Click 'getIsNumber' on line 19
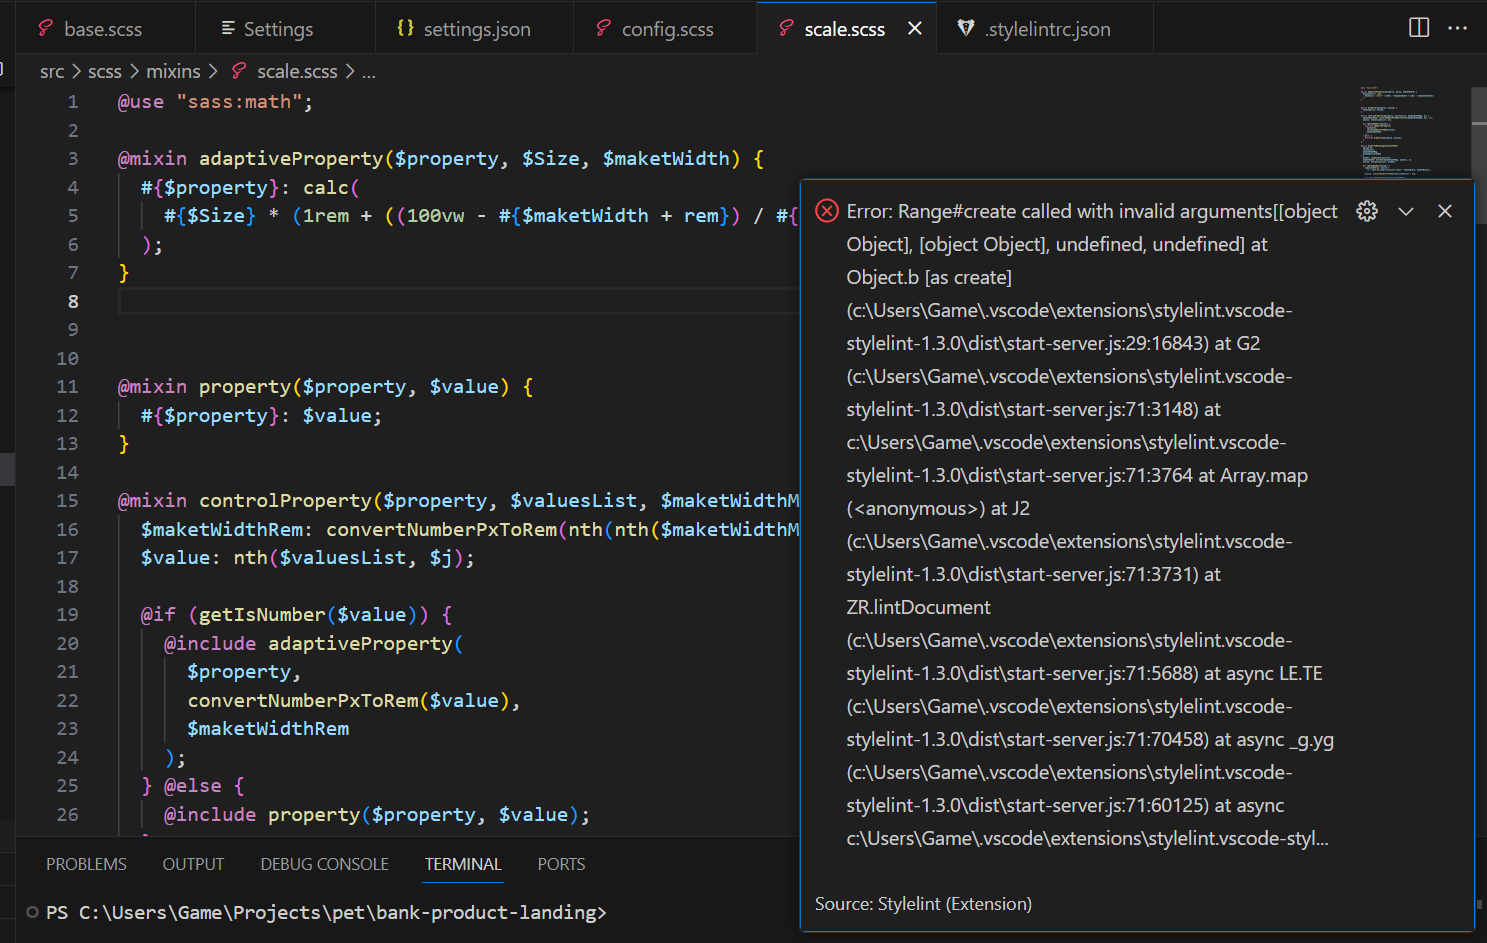This screenshot has height=943, width=1487. coord(262,614)
